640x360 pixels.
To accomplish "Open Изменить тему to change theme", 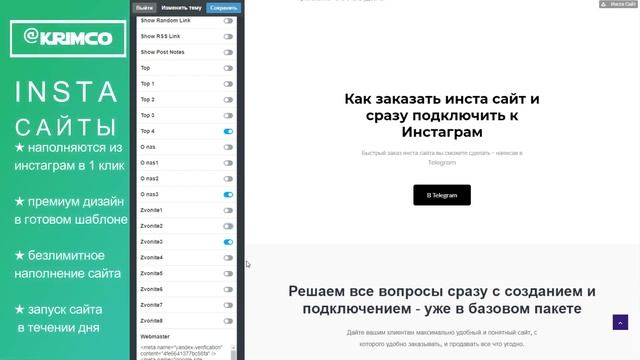I will coord(181,8).
